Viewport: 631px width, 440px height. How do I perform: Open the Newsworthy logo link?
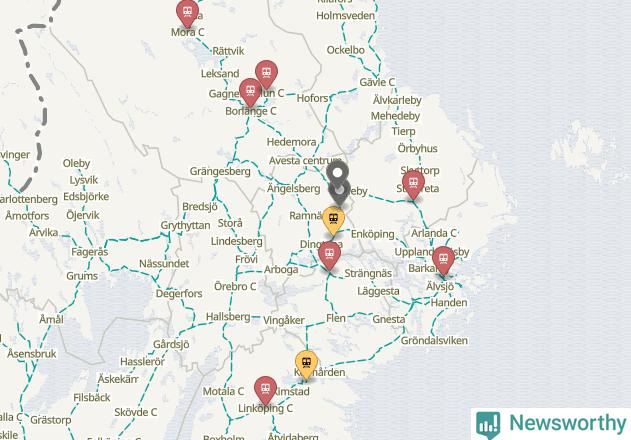tap(551, 423)
